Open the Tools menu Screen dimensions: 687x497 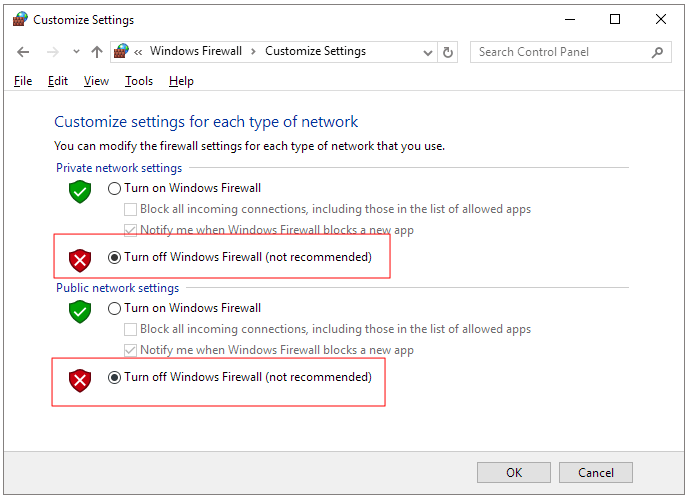click(x=139, y=81)
